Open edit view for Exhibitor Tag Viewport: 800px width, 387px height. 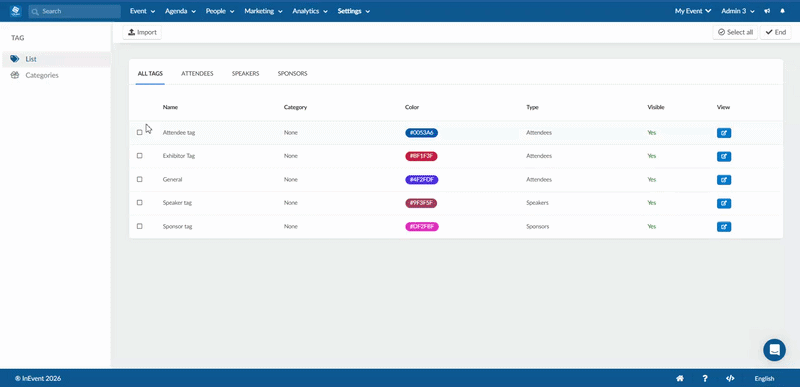(723, 157)
